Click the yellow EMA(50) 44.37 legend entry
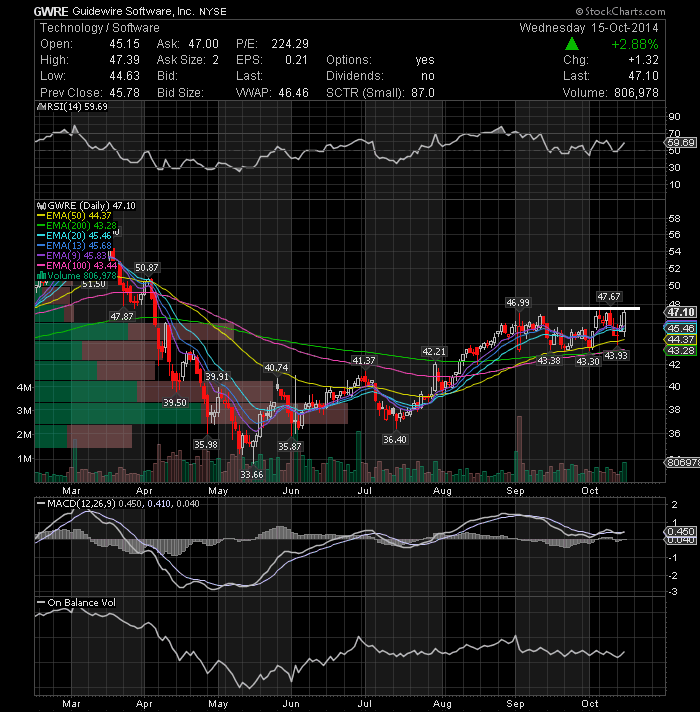Screen dimensions: 700x712 tap(79, 216)
